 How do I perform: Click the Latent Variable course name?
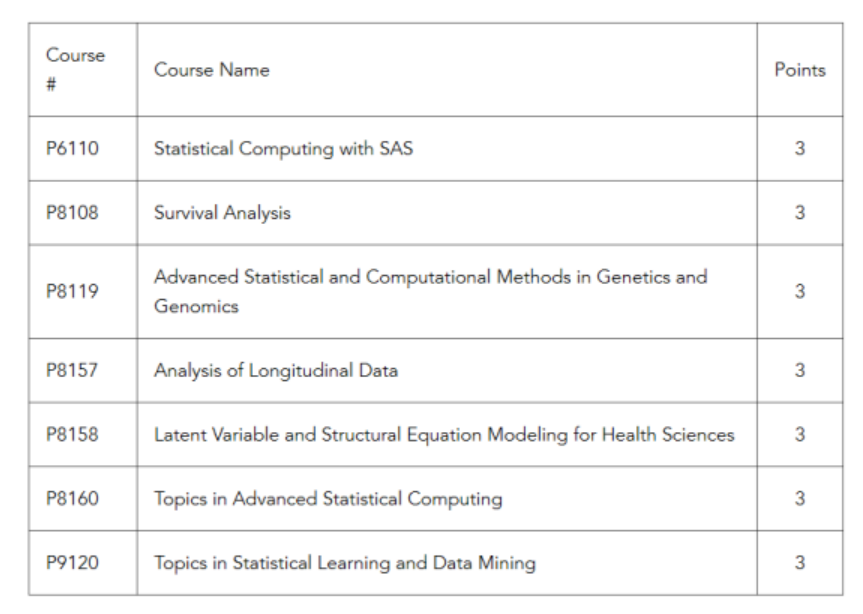[444, 434]
